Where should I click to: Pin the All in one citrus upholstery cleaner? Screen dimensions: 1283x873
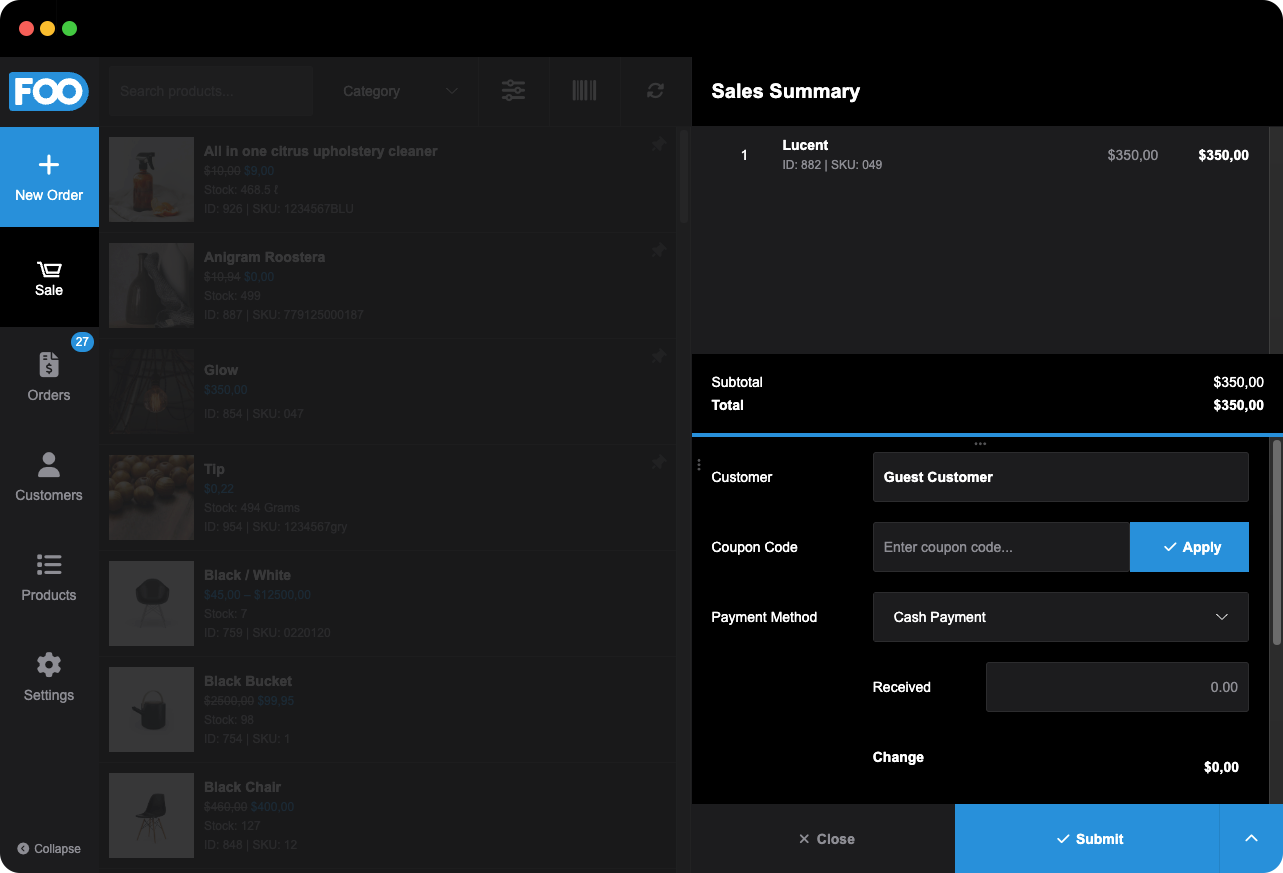(x=658, y=145)
